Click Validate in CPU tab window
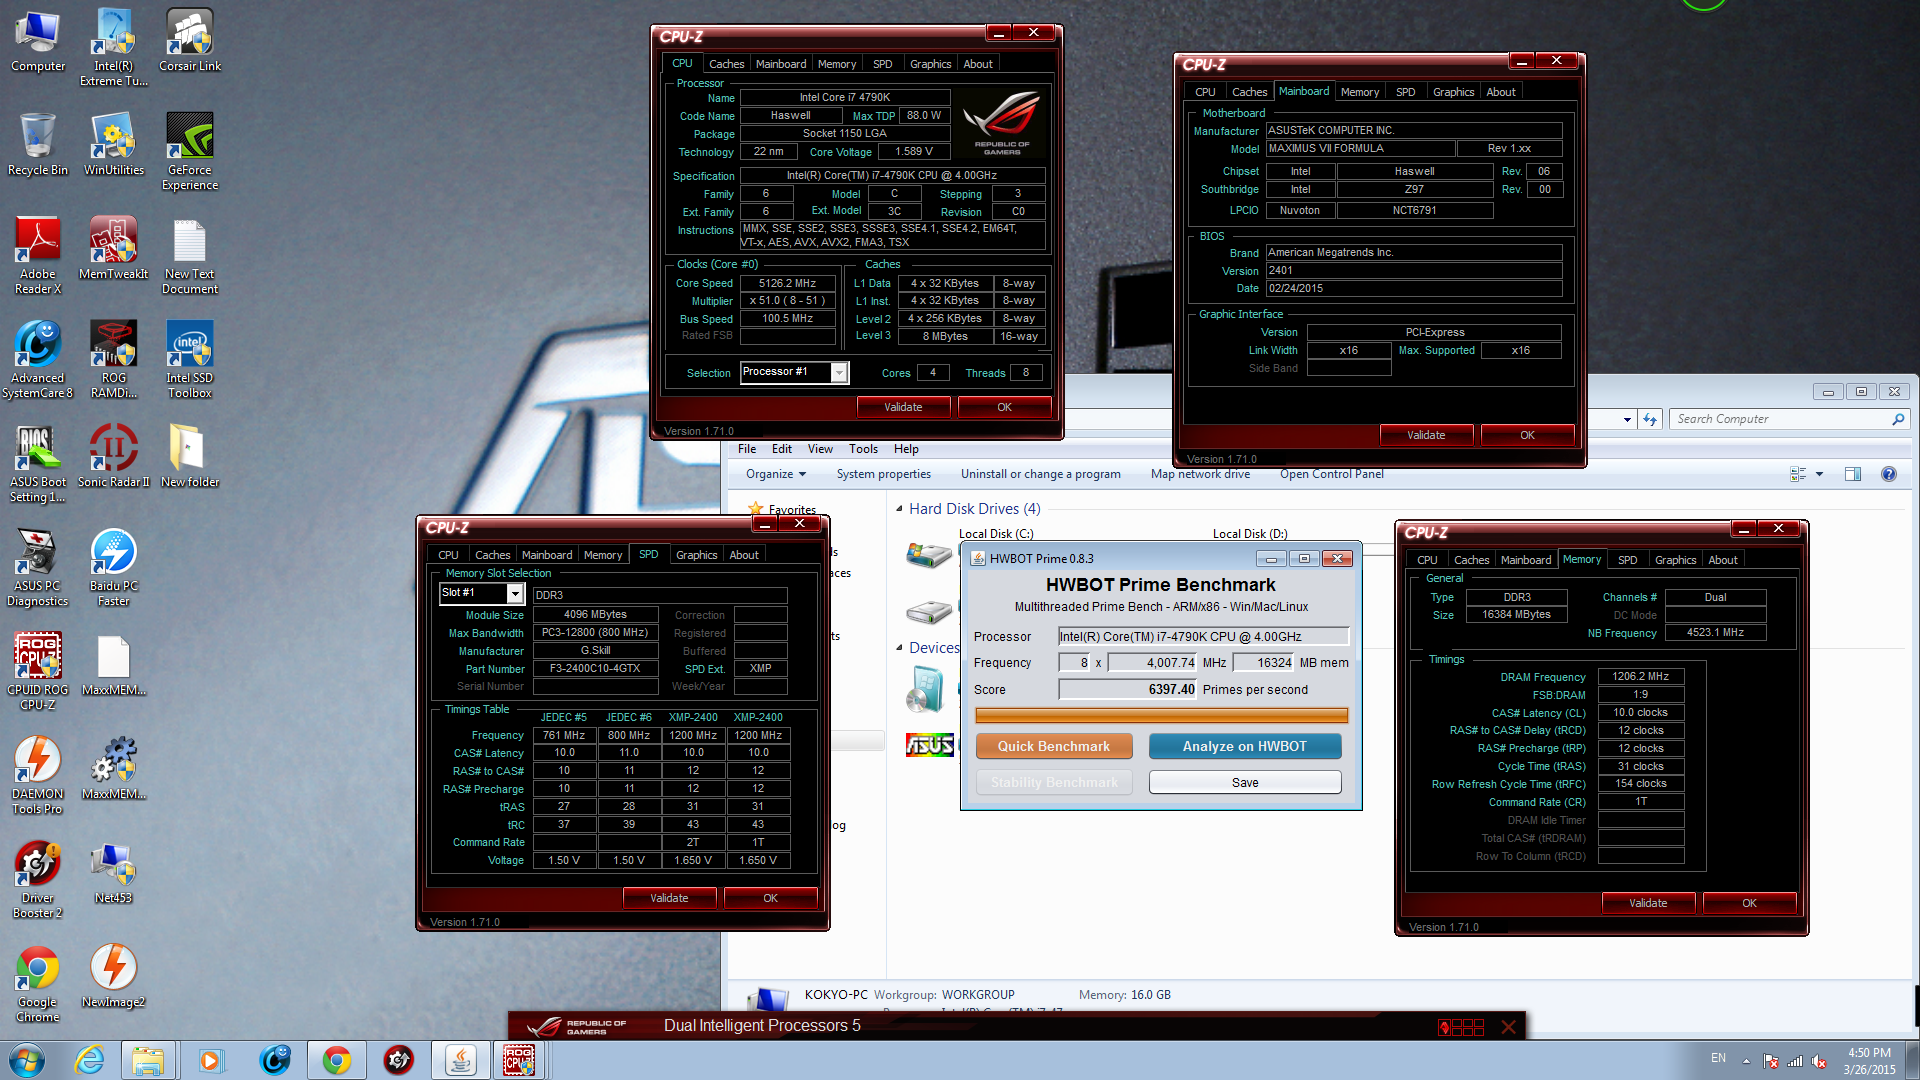This screenshot has width=1920, height=1080. click(x=903, y=407)
